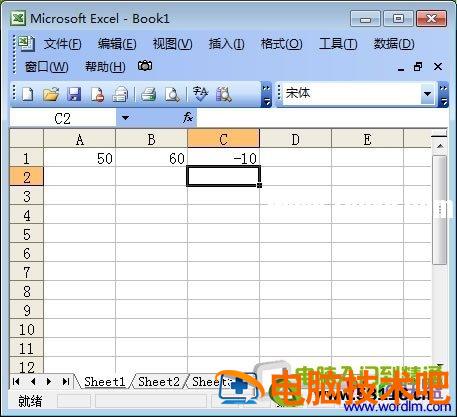Click the camera icon in menu bar
The image size is (457, 417).
[145, 66]
